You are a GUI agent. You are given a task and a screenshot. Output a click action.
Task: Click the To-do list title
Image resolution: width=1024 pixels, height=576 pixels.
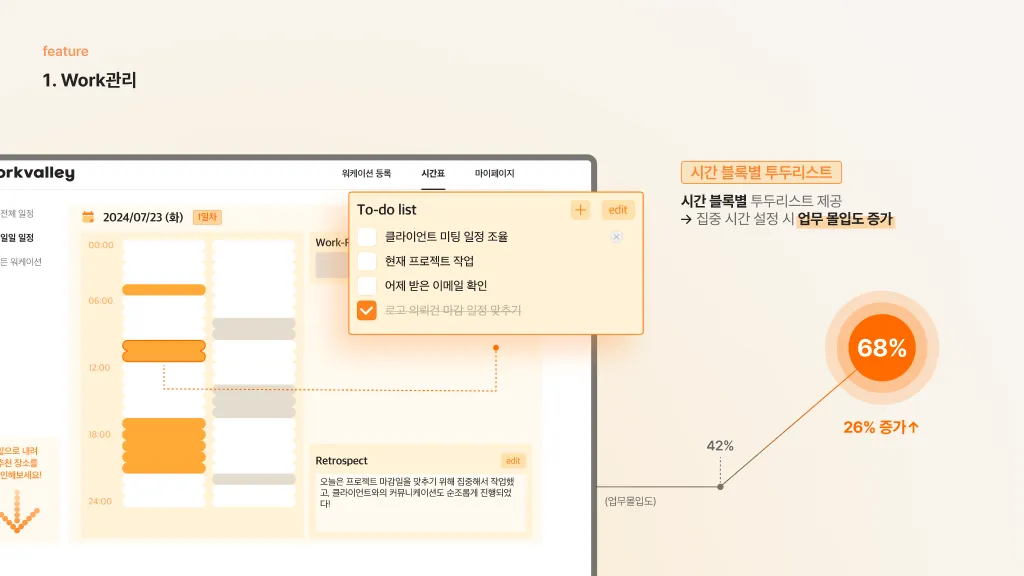[387, 210]
